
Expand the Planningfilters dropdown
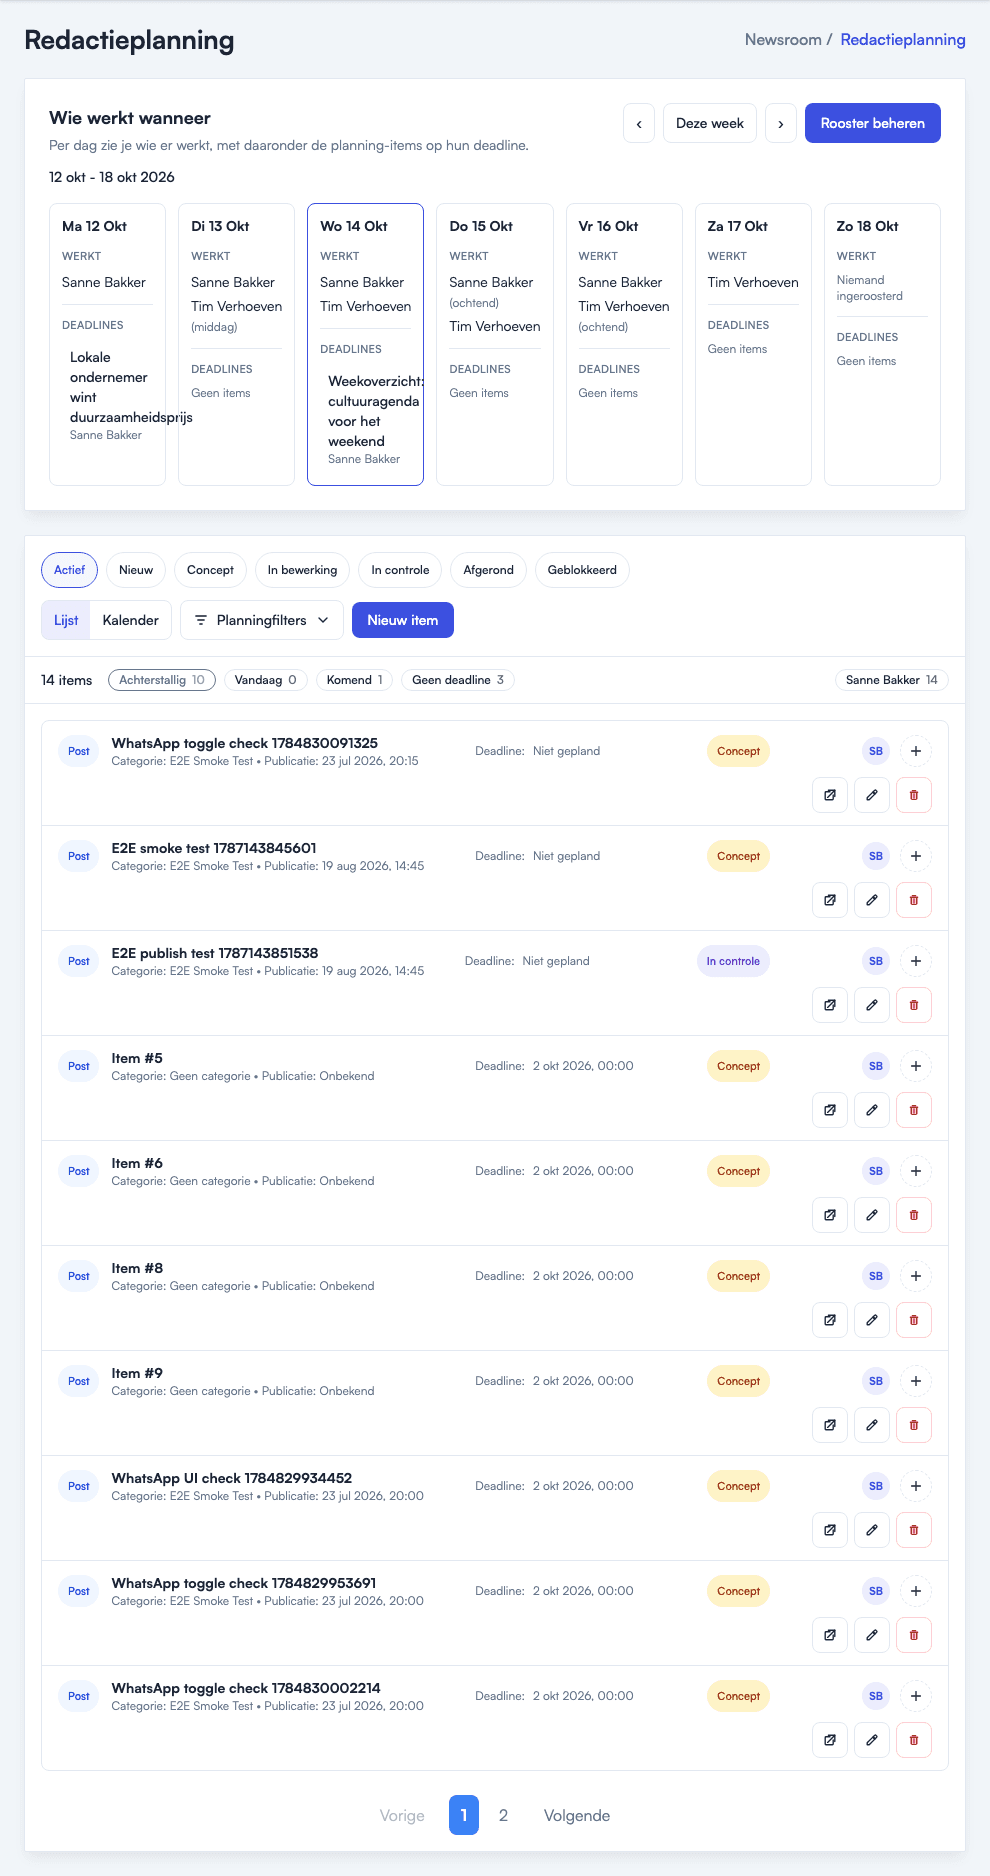(262, 620)
